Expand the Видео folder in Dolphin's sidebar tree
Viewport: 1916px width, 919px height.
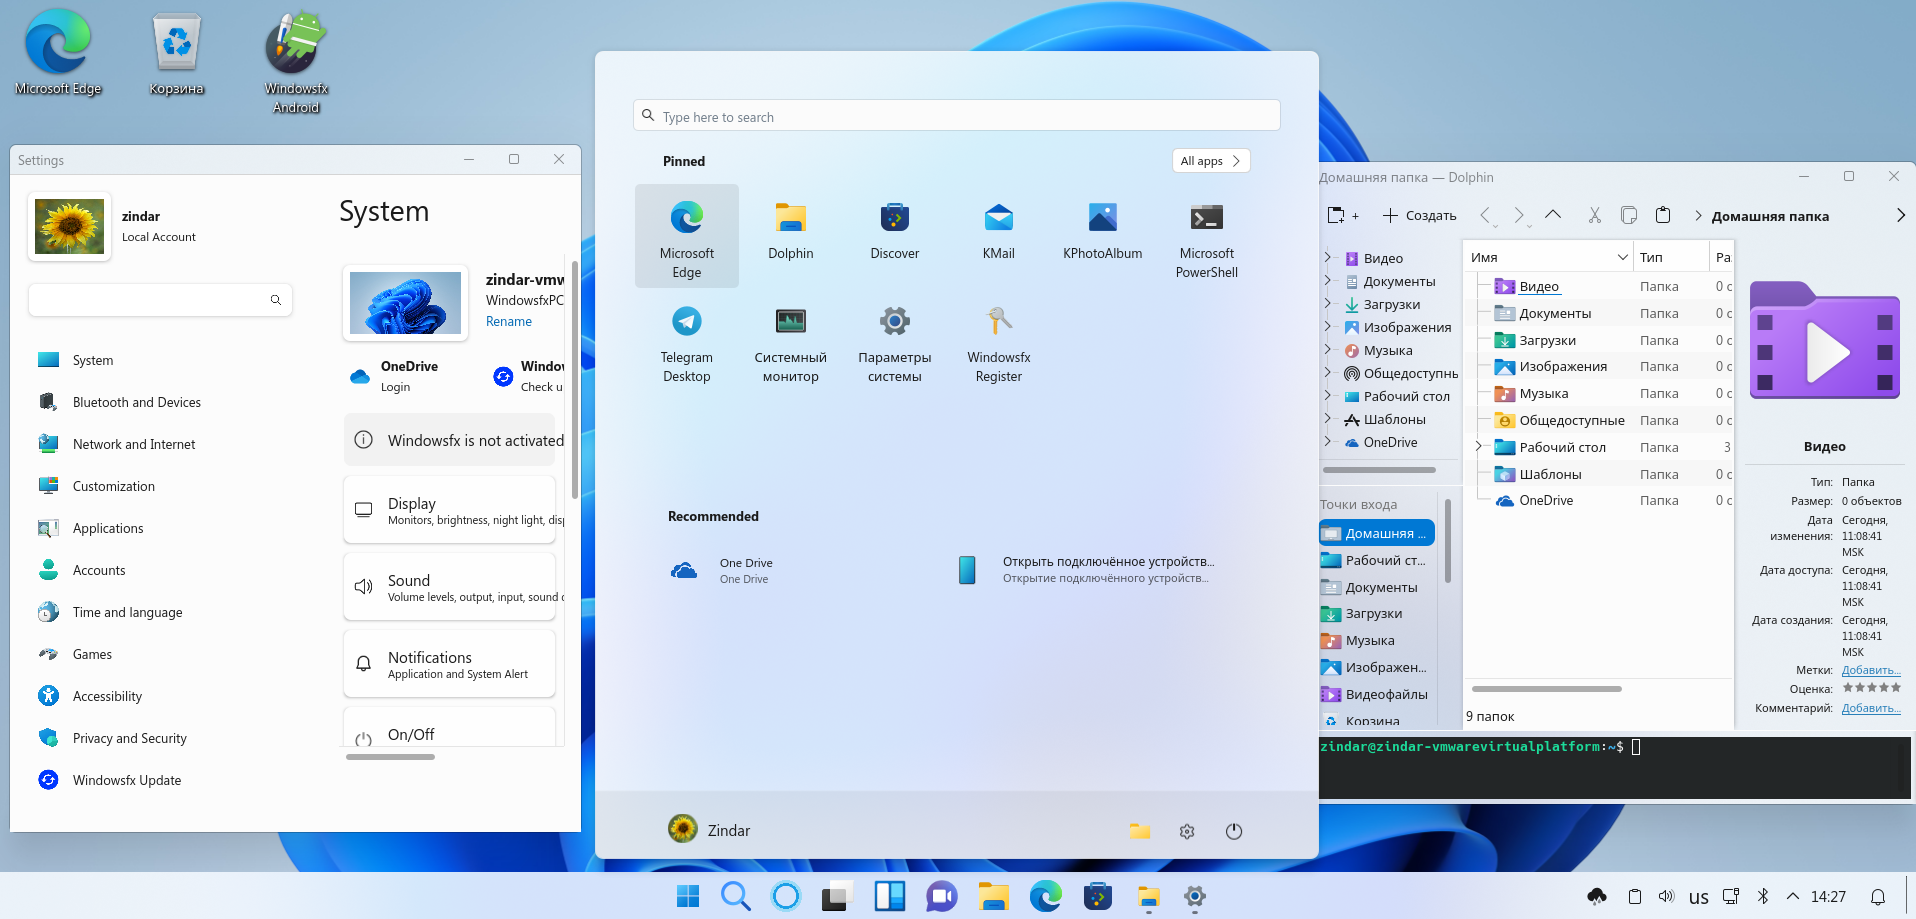(1328, 257)
